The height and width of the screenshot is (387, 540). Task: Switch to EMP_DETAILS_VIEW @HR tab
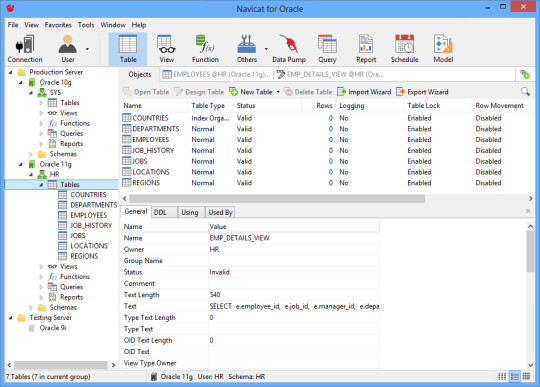pos(330,74)
